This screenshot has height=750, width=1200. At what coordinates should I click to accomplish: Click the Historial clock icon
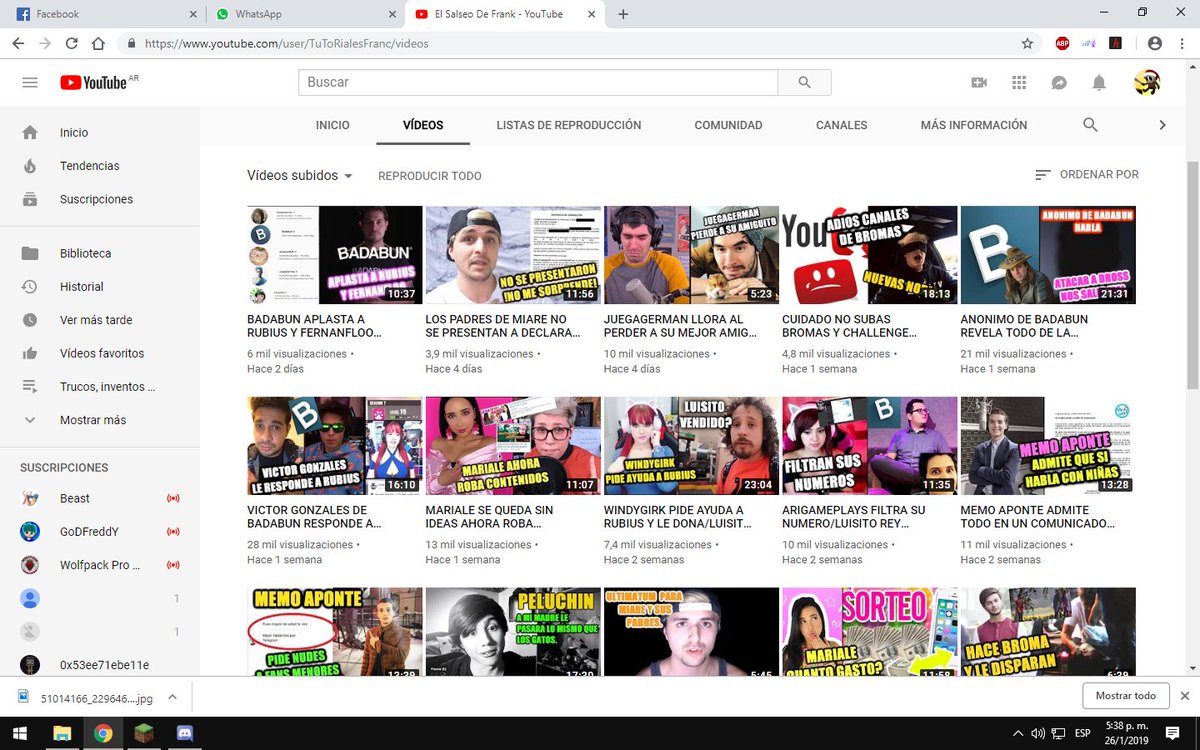[x=30, y=286]
